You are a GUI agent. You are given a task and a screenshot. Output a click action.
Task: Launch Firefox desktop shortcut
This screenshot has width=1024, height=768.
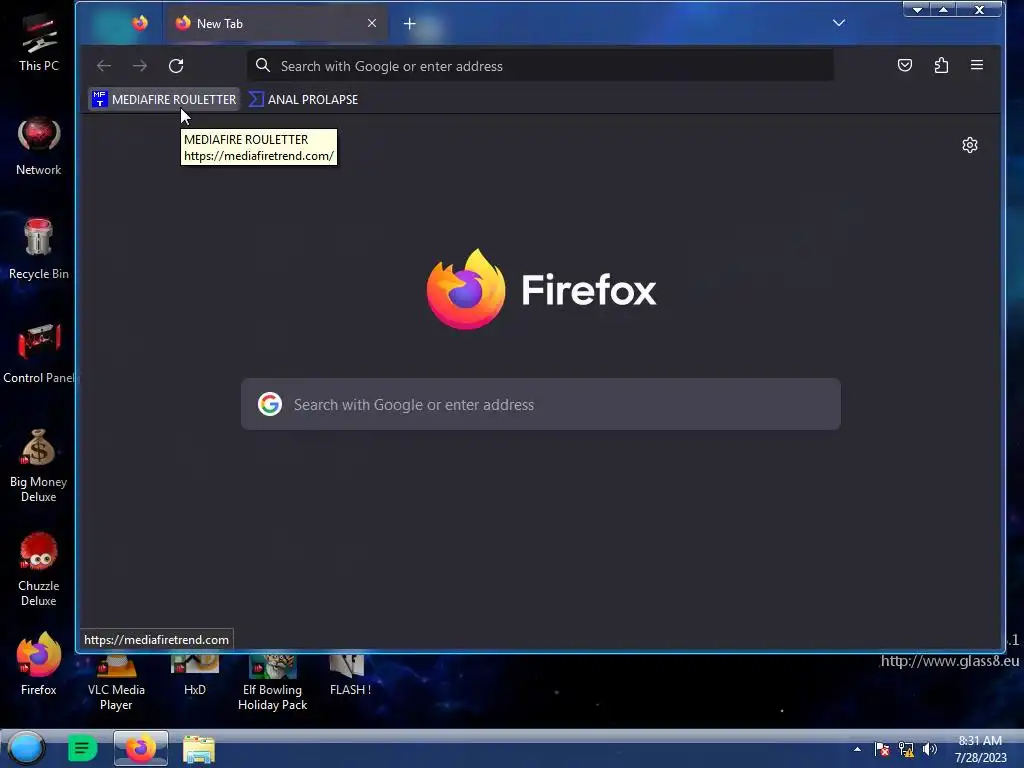pos(39,664)
